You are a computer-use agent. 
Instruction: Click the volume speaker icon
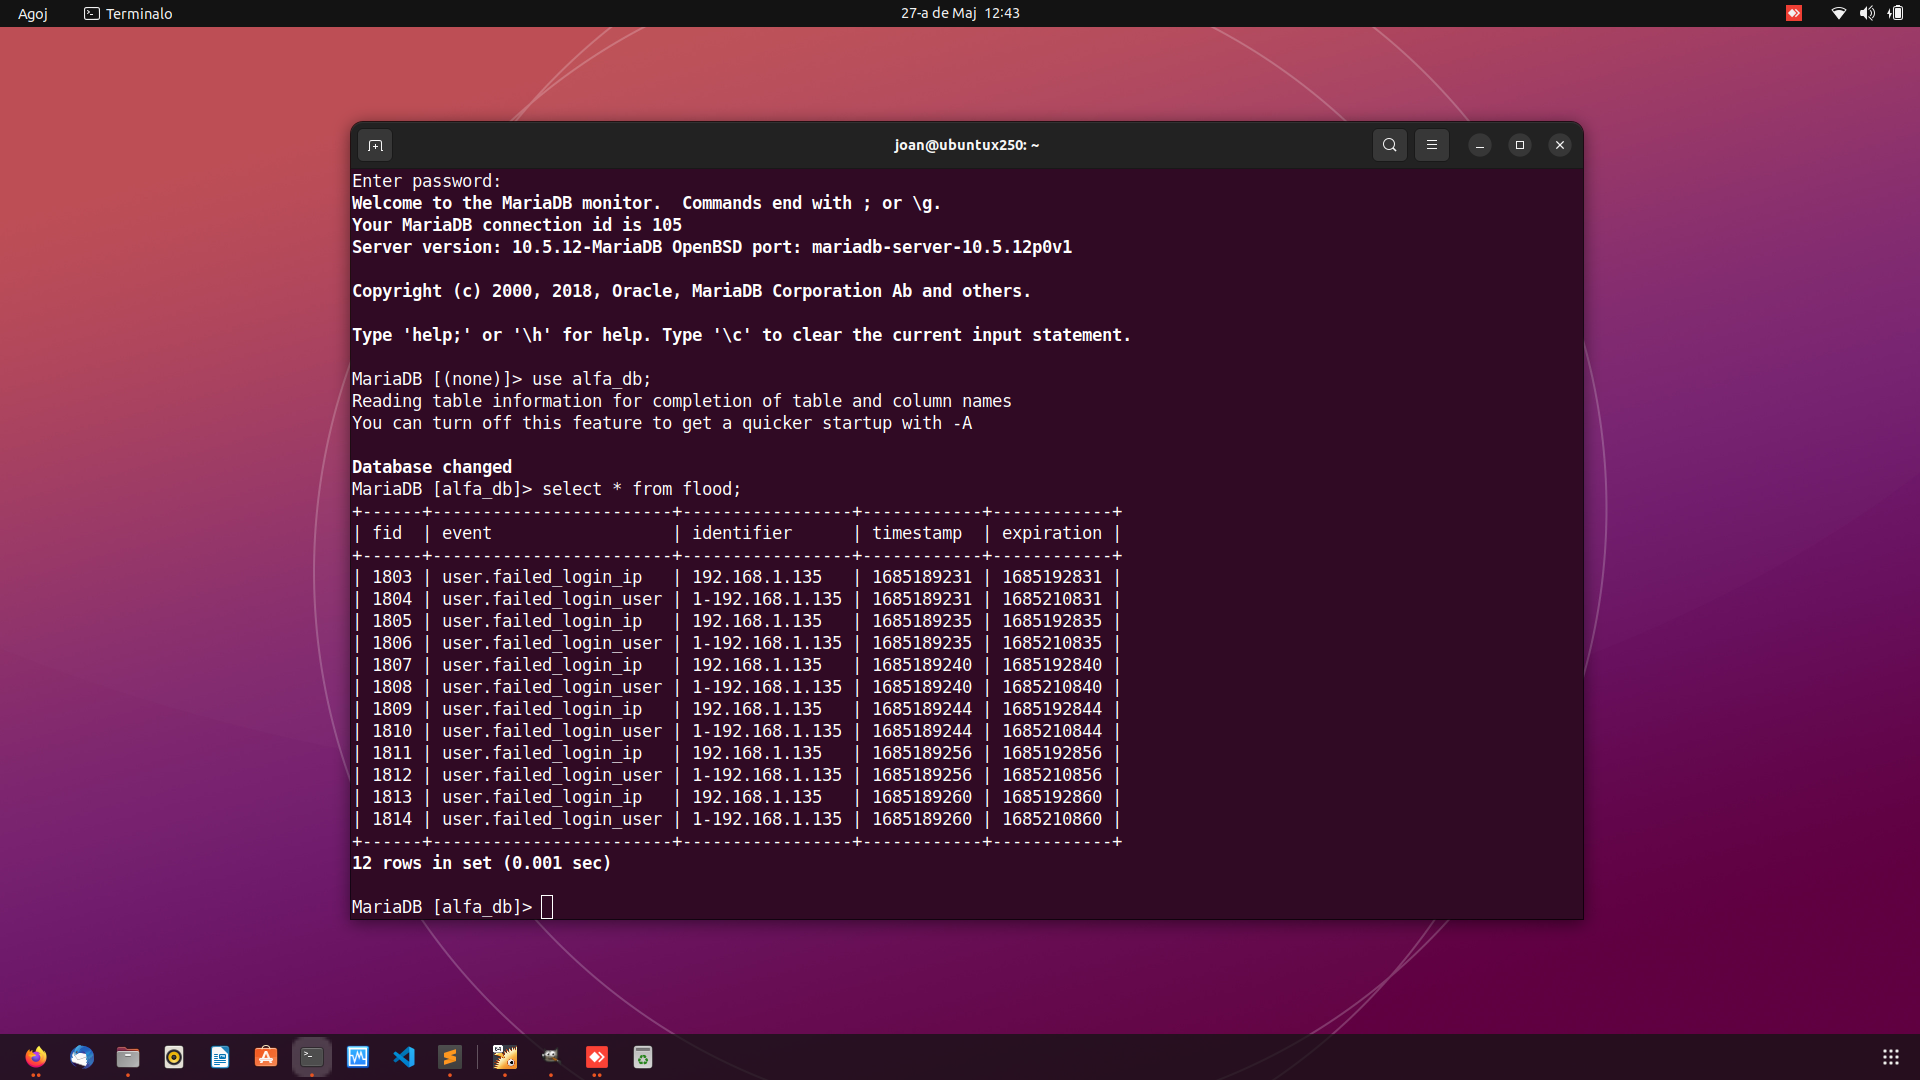tap(1867, 13)
